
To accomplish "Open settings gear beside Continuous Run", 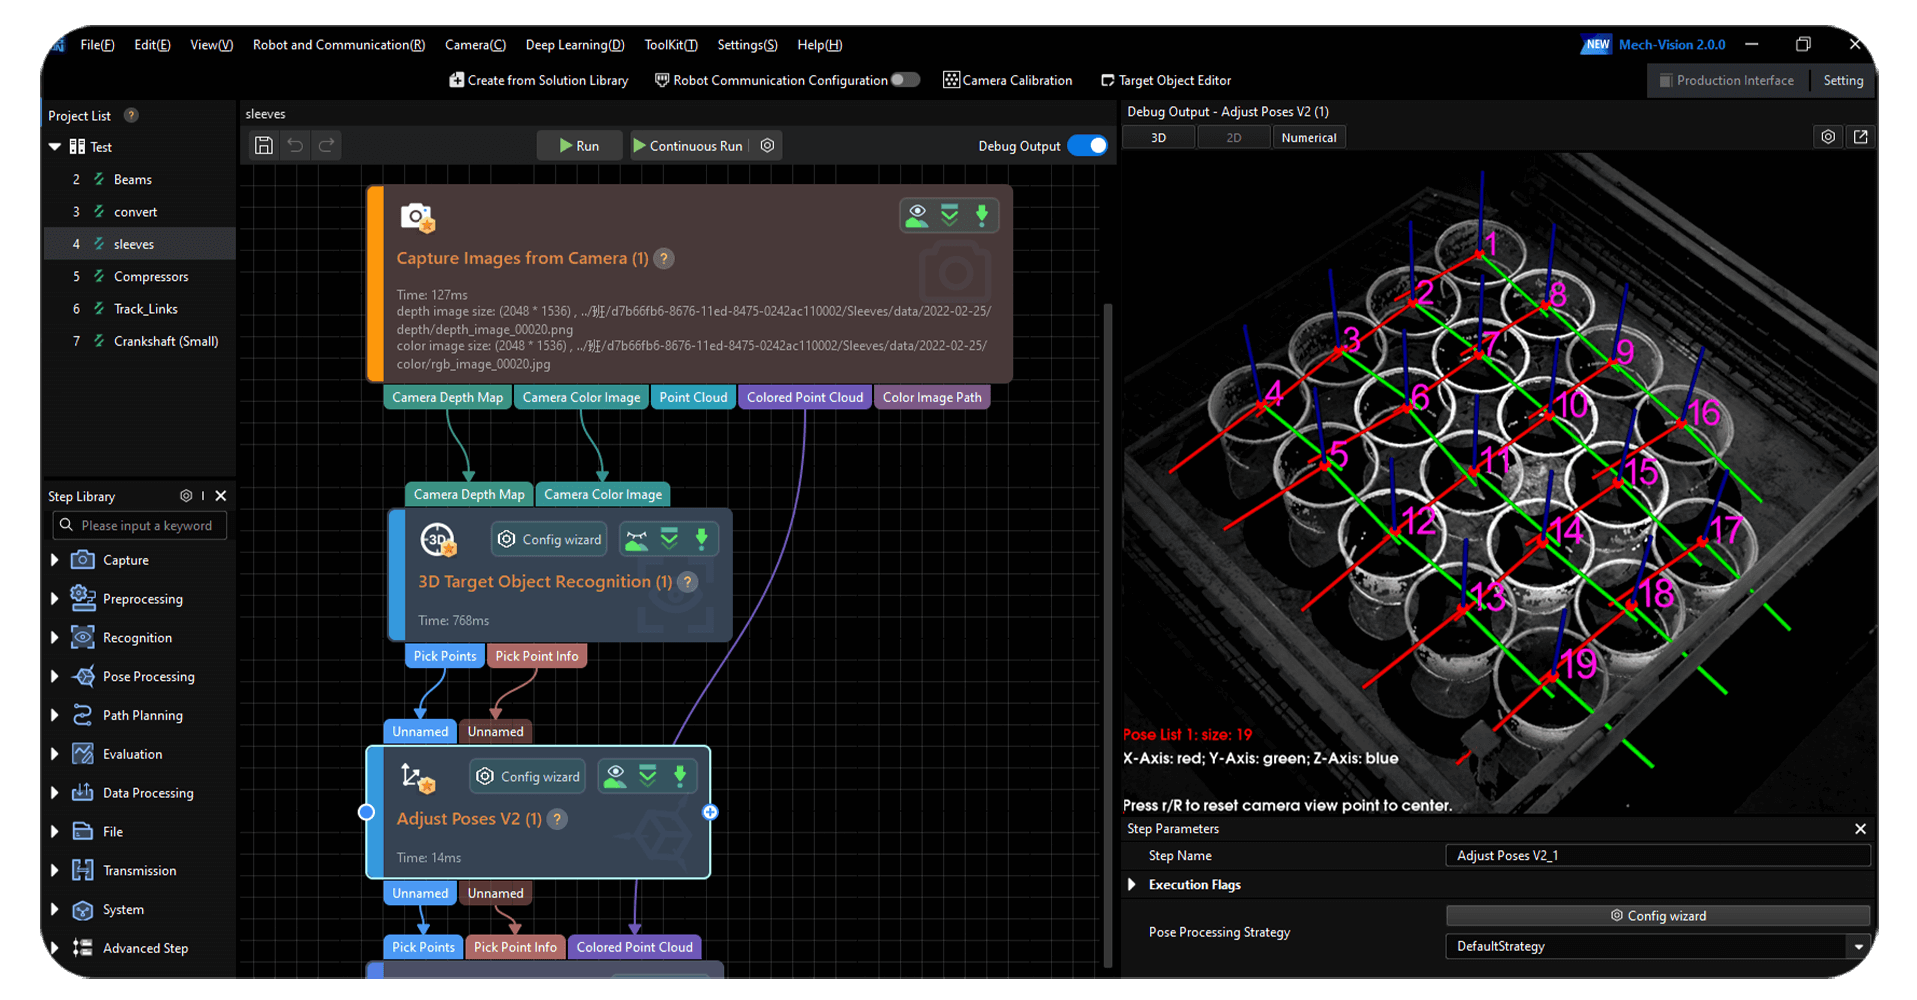I will 767,146.
